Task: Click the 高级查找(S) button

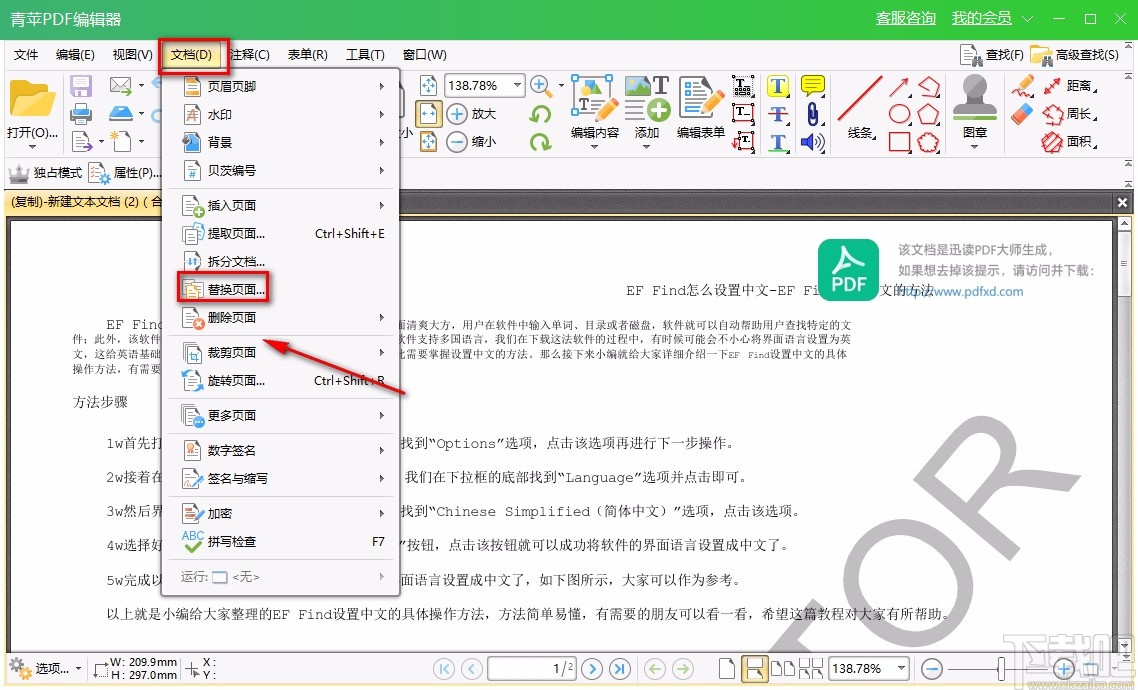Action: coord(1075,54)
